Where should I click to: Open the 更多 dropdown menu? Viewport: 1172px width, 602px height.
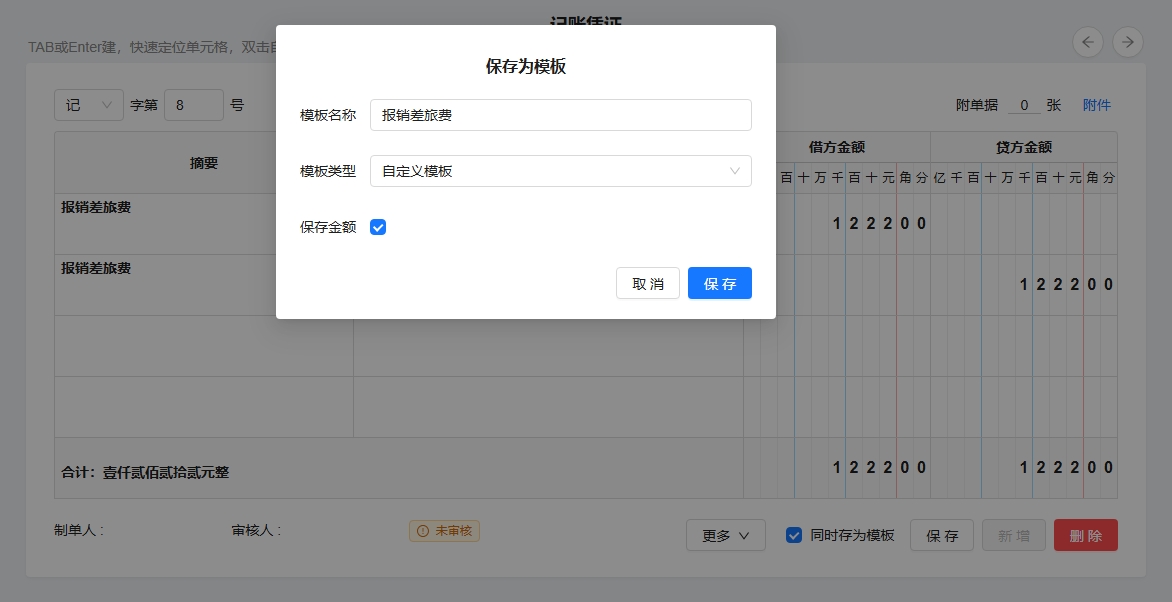(725, 535)
